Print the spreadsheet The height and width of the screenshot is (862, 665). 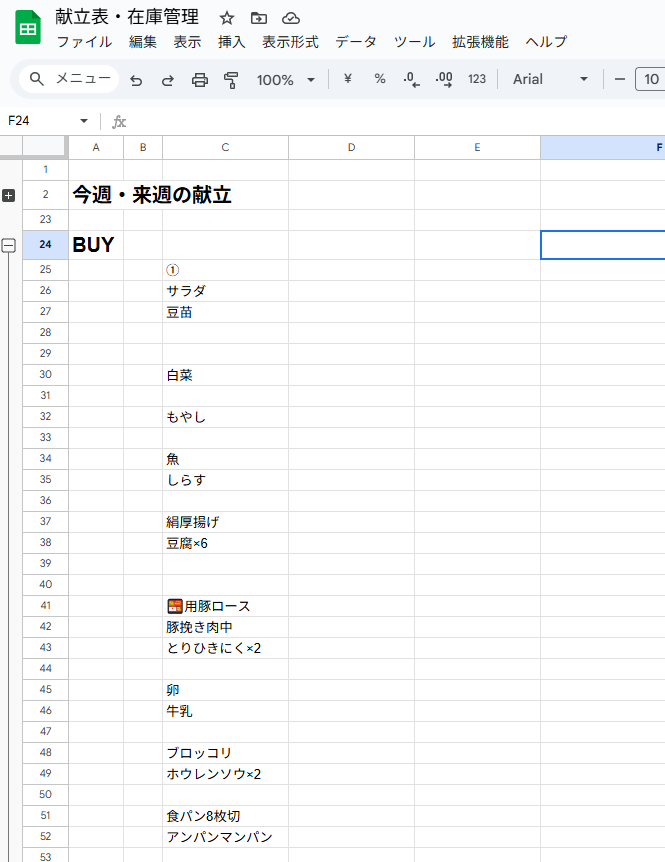tap(200, 80)
